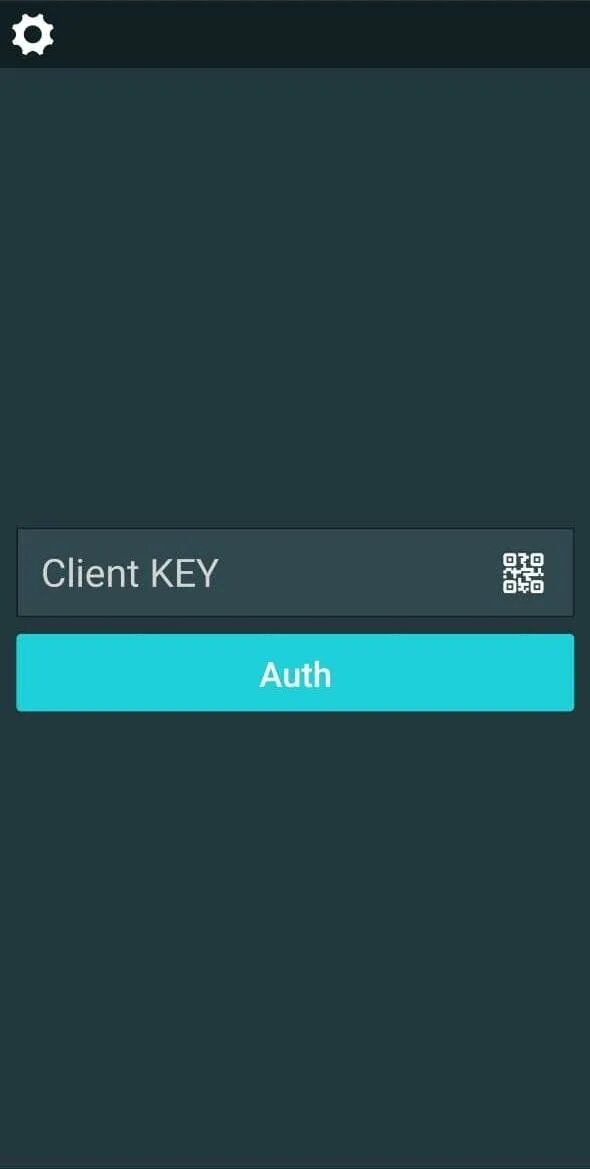Select the Client KEY placeholder text
The height and width of the screenshot is (1169, 590).
point(130,573)
